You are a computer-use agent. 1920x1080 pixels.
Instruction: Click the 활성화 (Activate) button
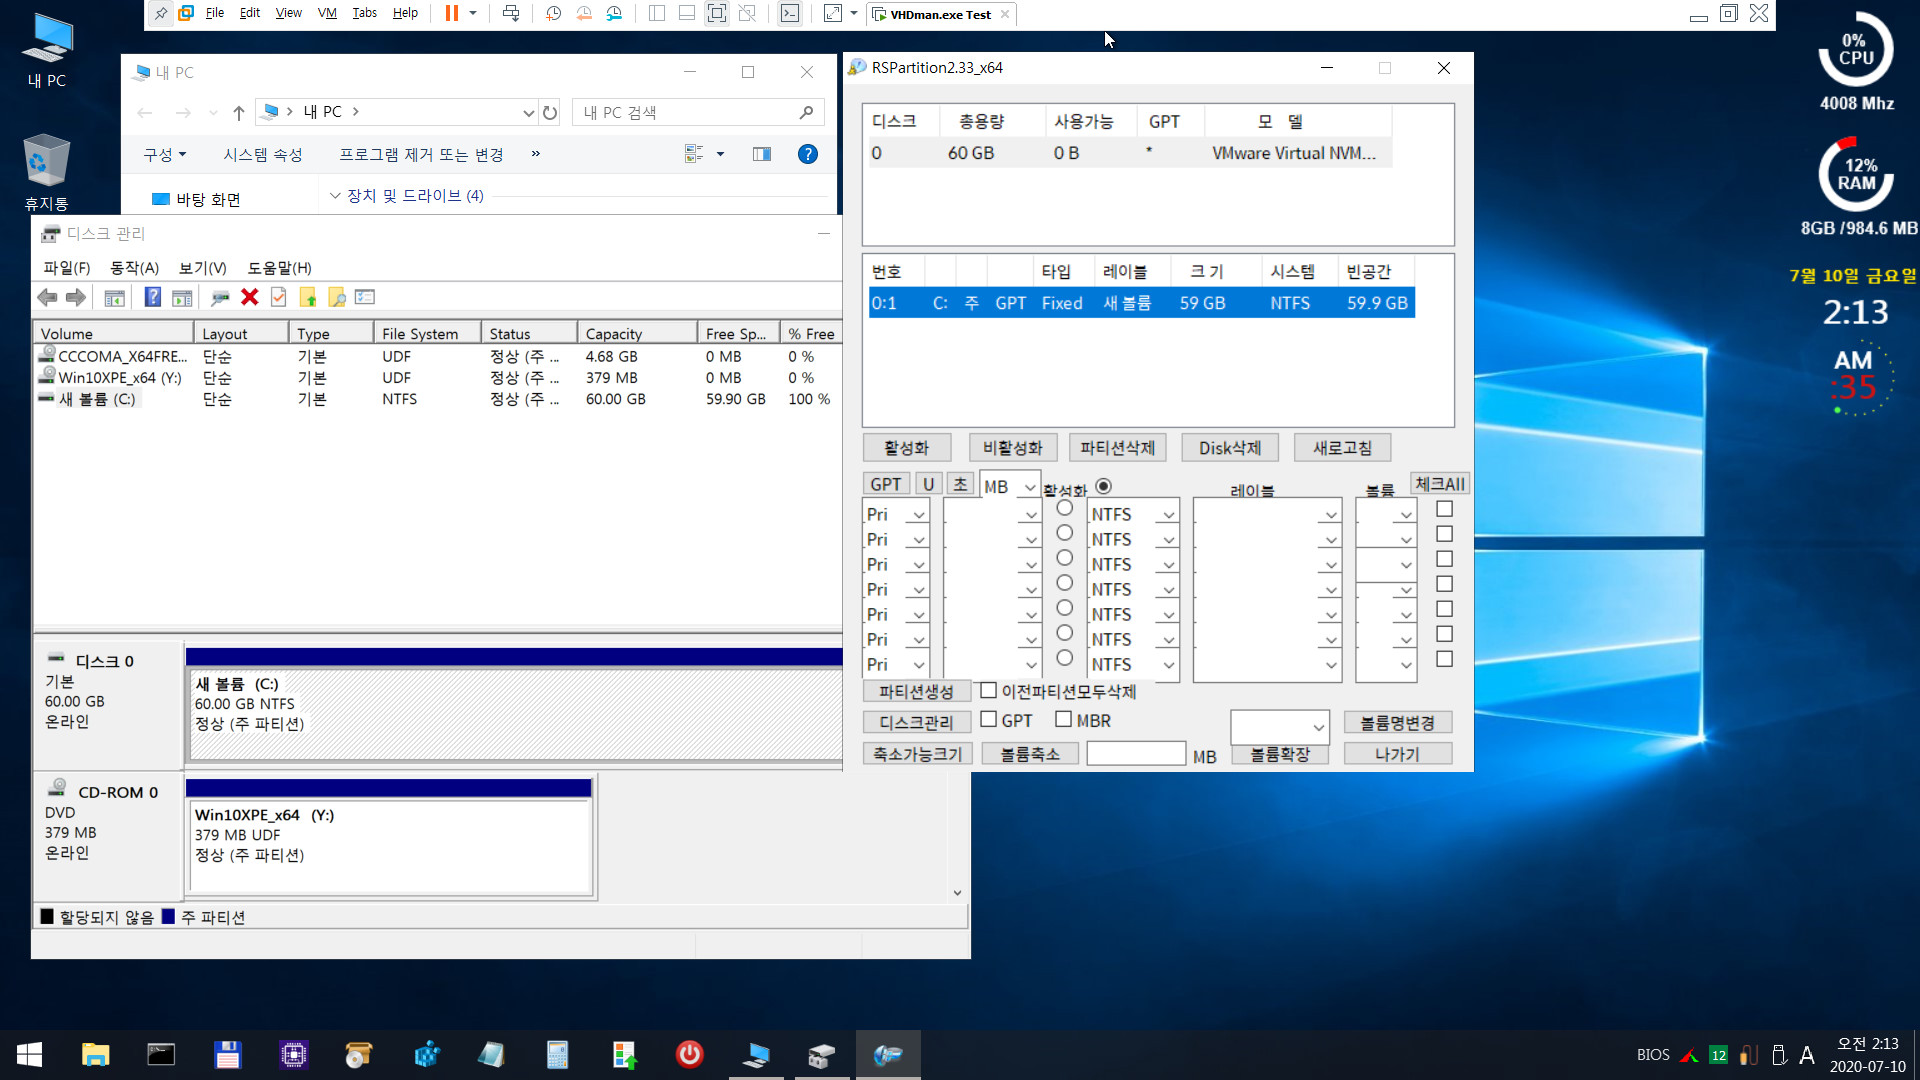[x=905, y=447]
